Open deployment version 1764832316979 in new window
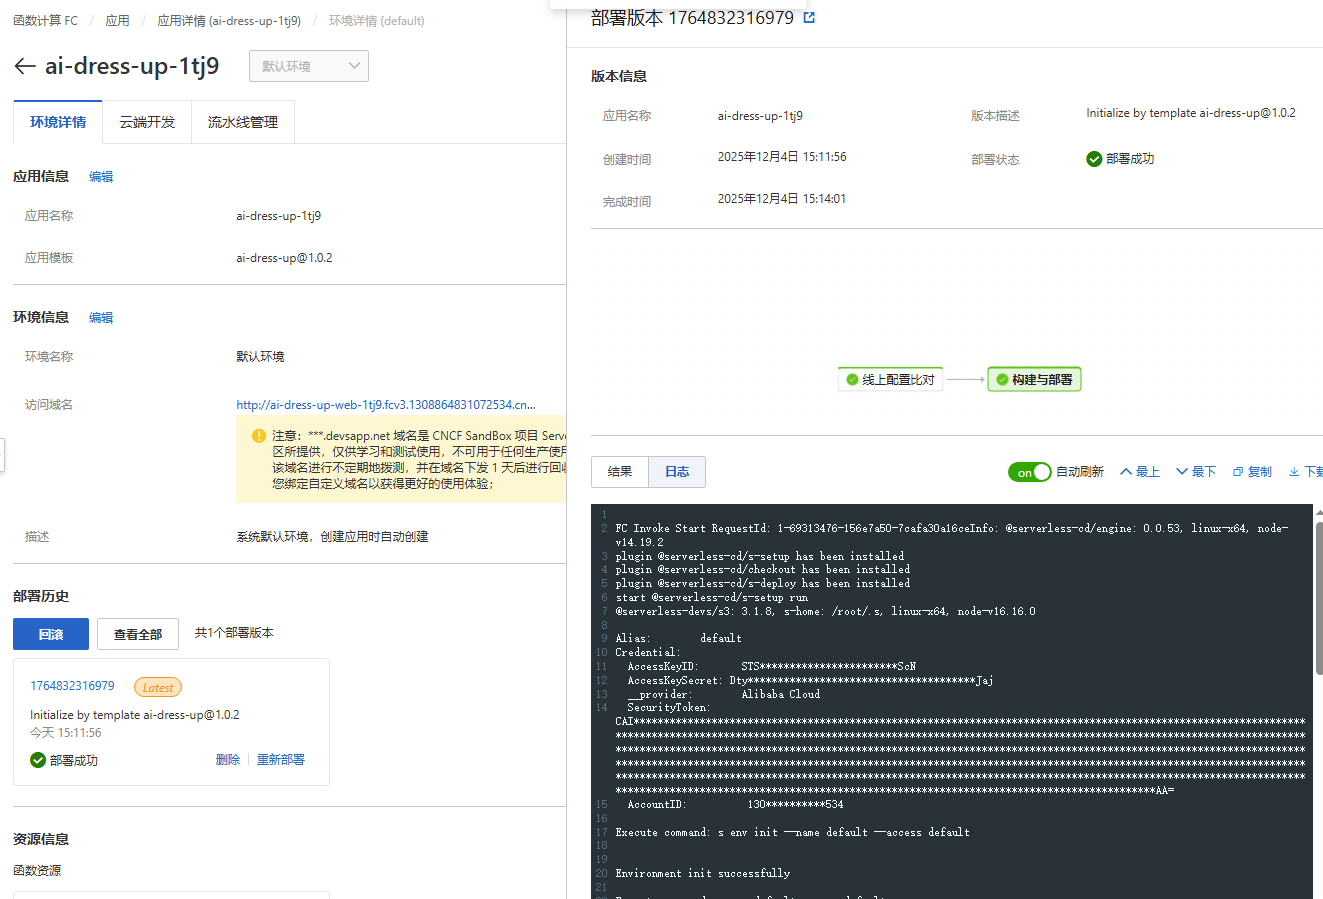Viewport: 1323px width, 899px height. (x=809, y=17)
